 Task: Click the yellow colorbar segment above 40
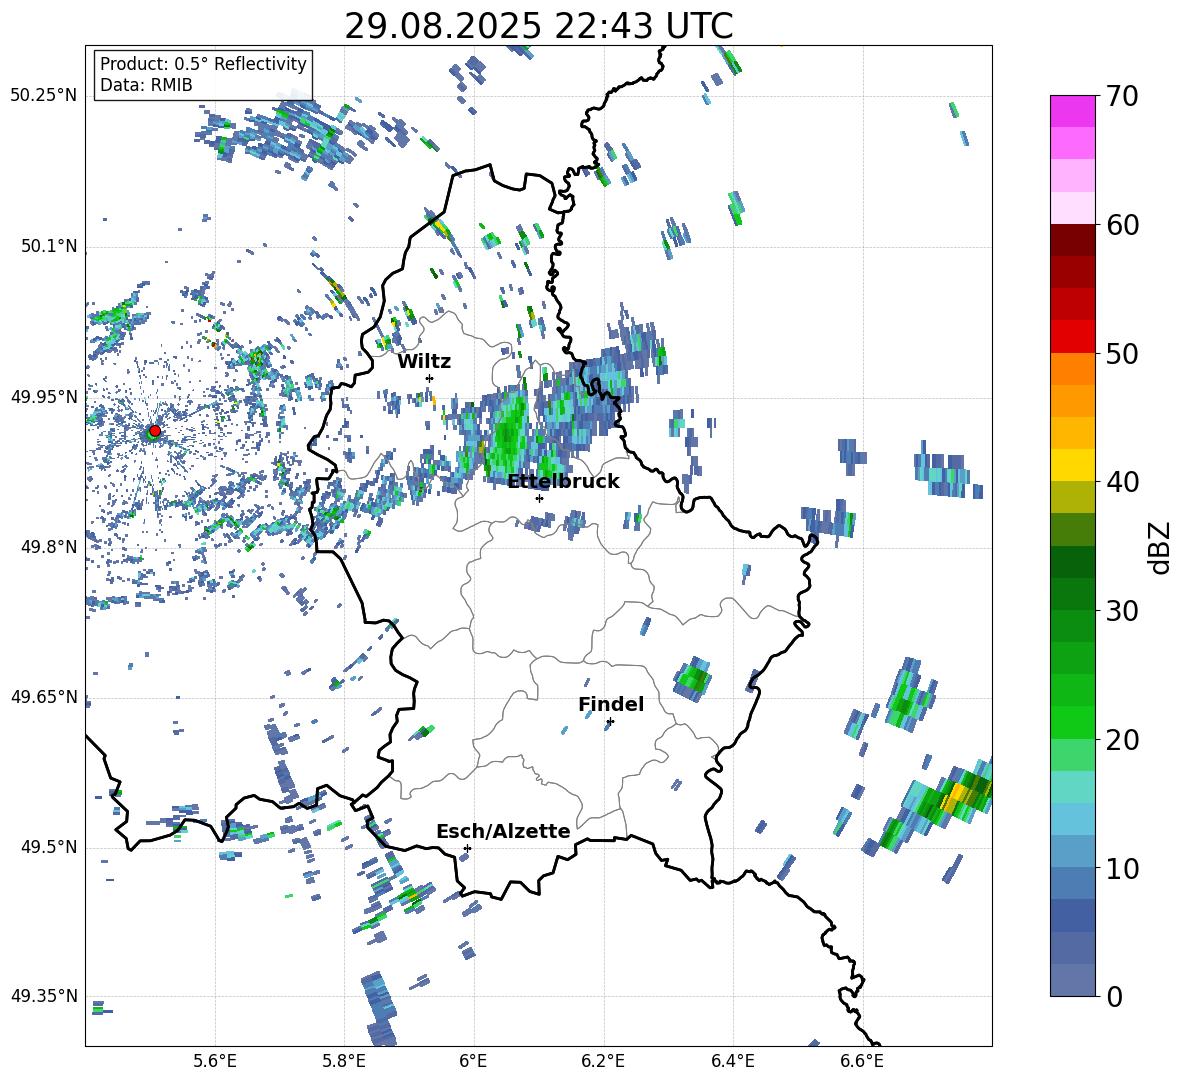[1072, 465]
